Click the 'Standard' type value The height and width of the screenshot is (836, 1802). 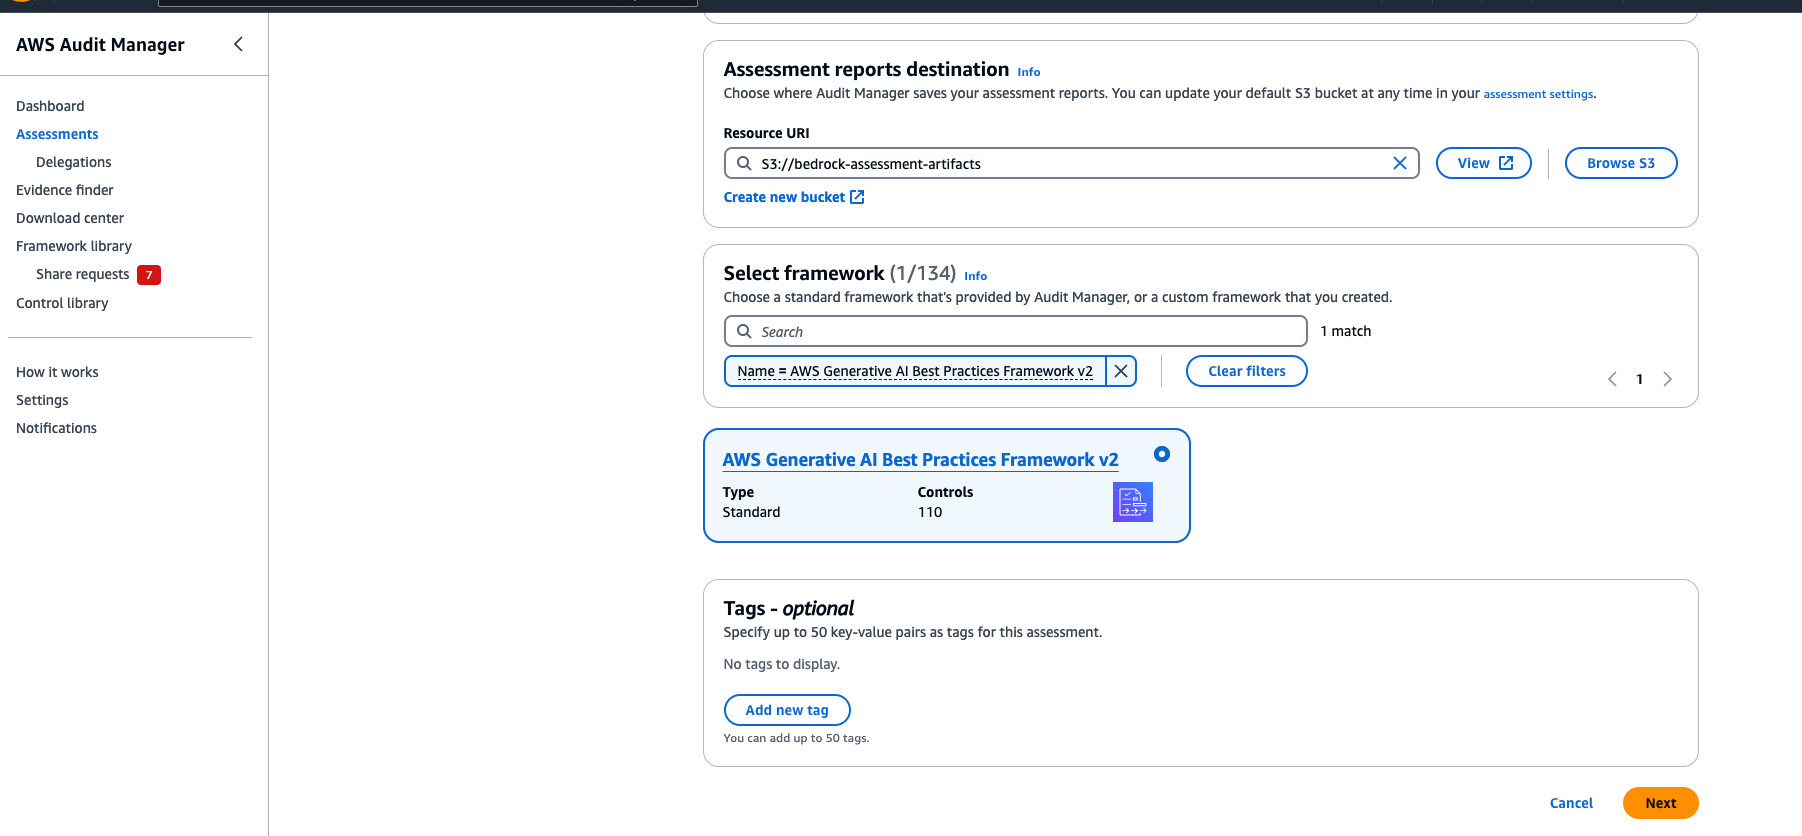[752, 512]
